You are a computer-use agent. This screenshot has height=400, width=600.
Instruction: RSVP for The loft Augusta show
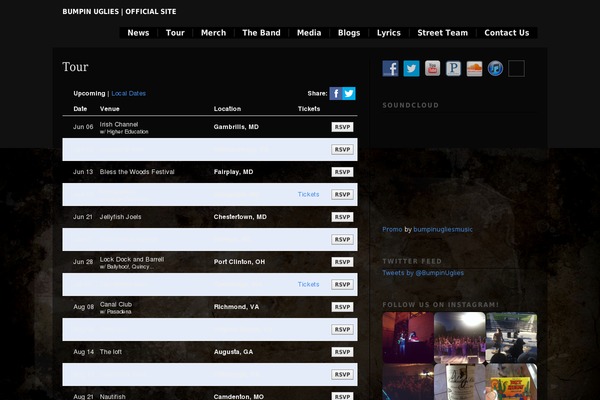click(x=342, y=352)
